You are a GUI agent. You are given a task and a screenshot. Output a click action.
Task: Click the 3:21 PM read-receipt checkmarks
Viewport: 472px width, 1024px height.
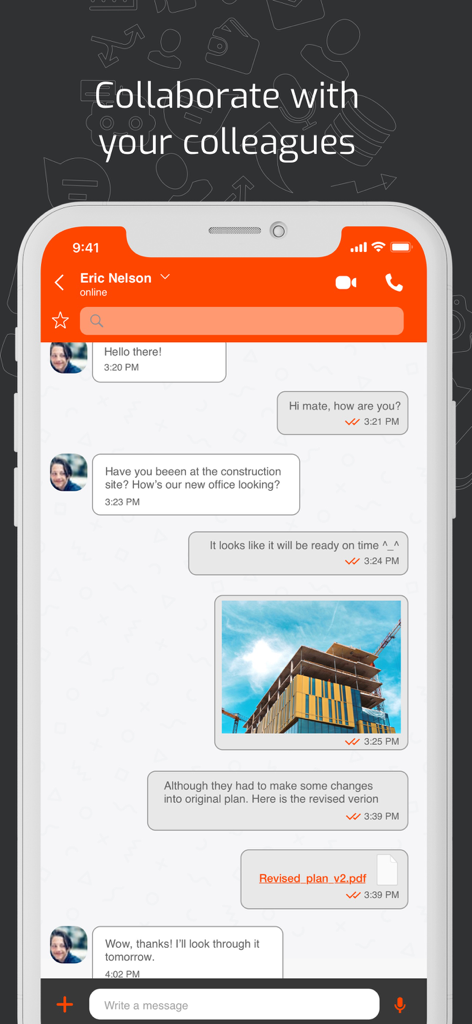tap(353, 422)
